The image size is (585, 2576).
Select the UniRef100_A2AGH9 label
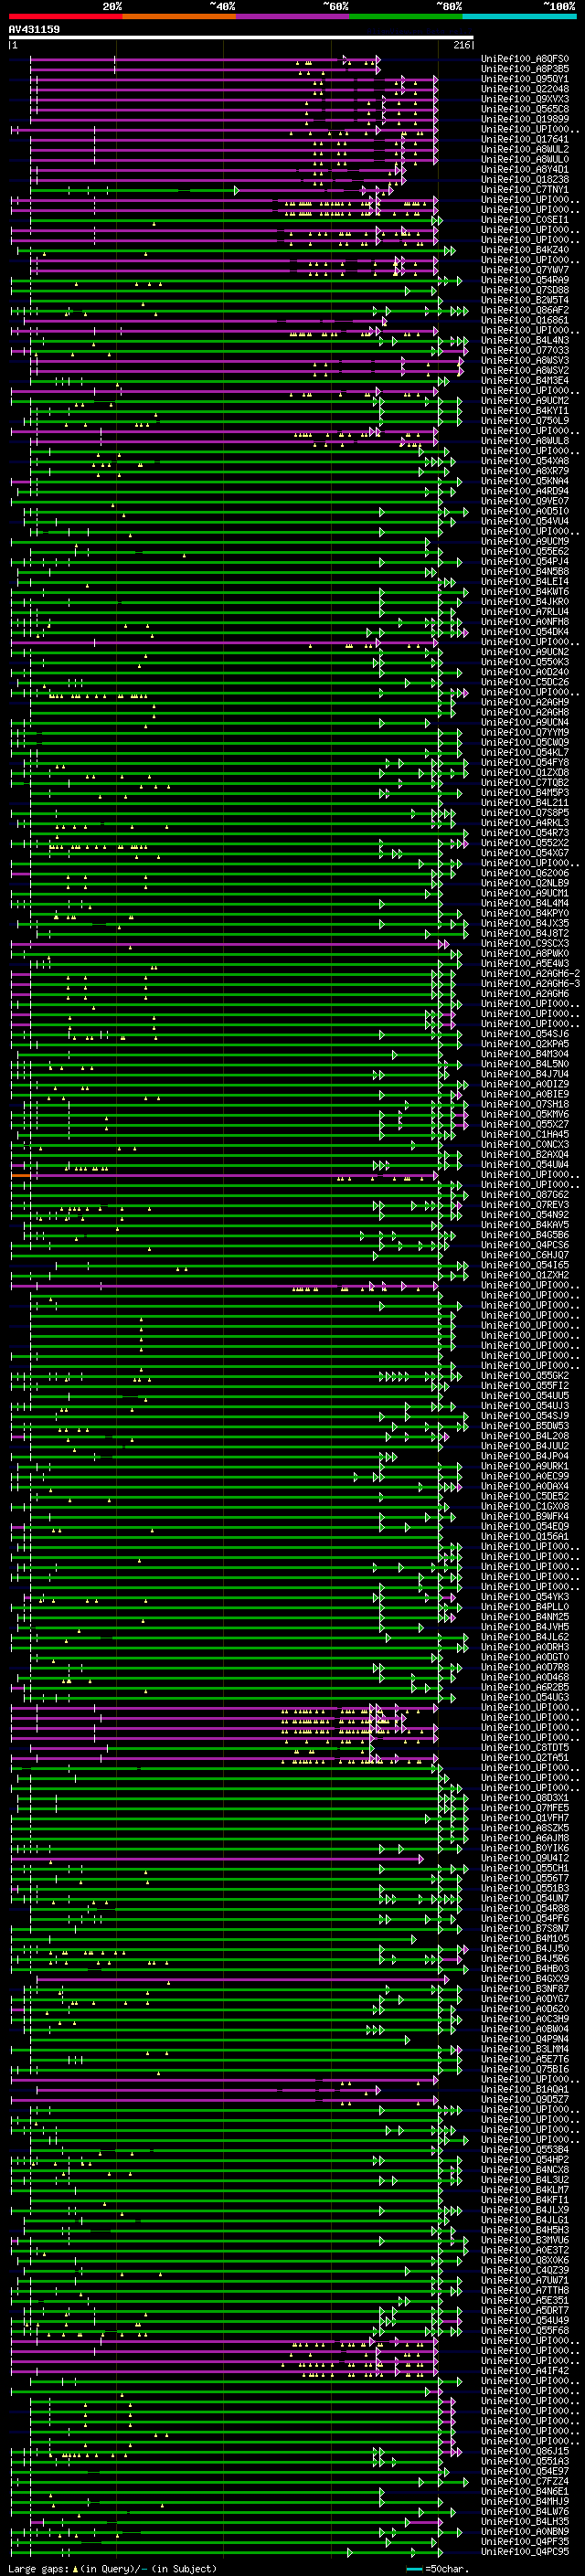pyautogui.click(x=525, y=702)
